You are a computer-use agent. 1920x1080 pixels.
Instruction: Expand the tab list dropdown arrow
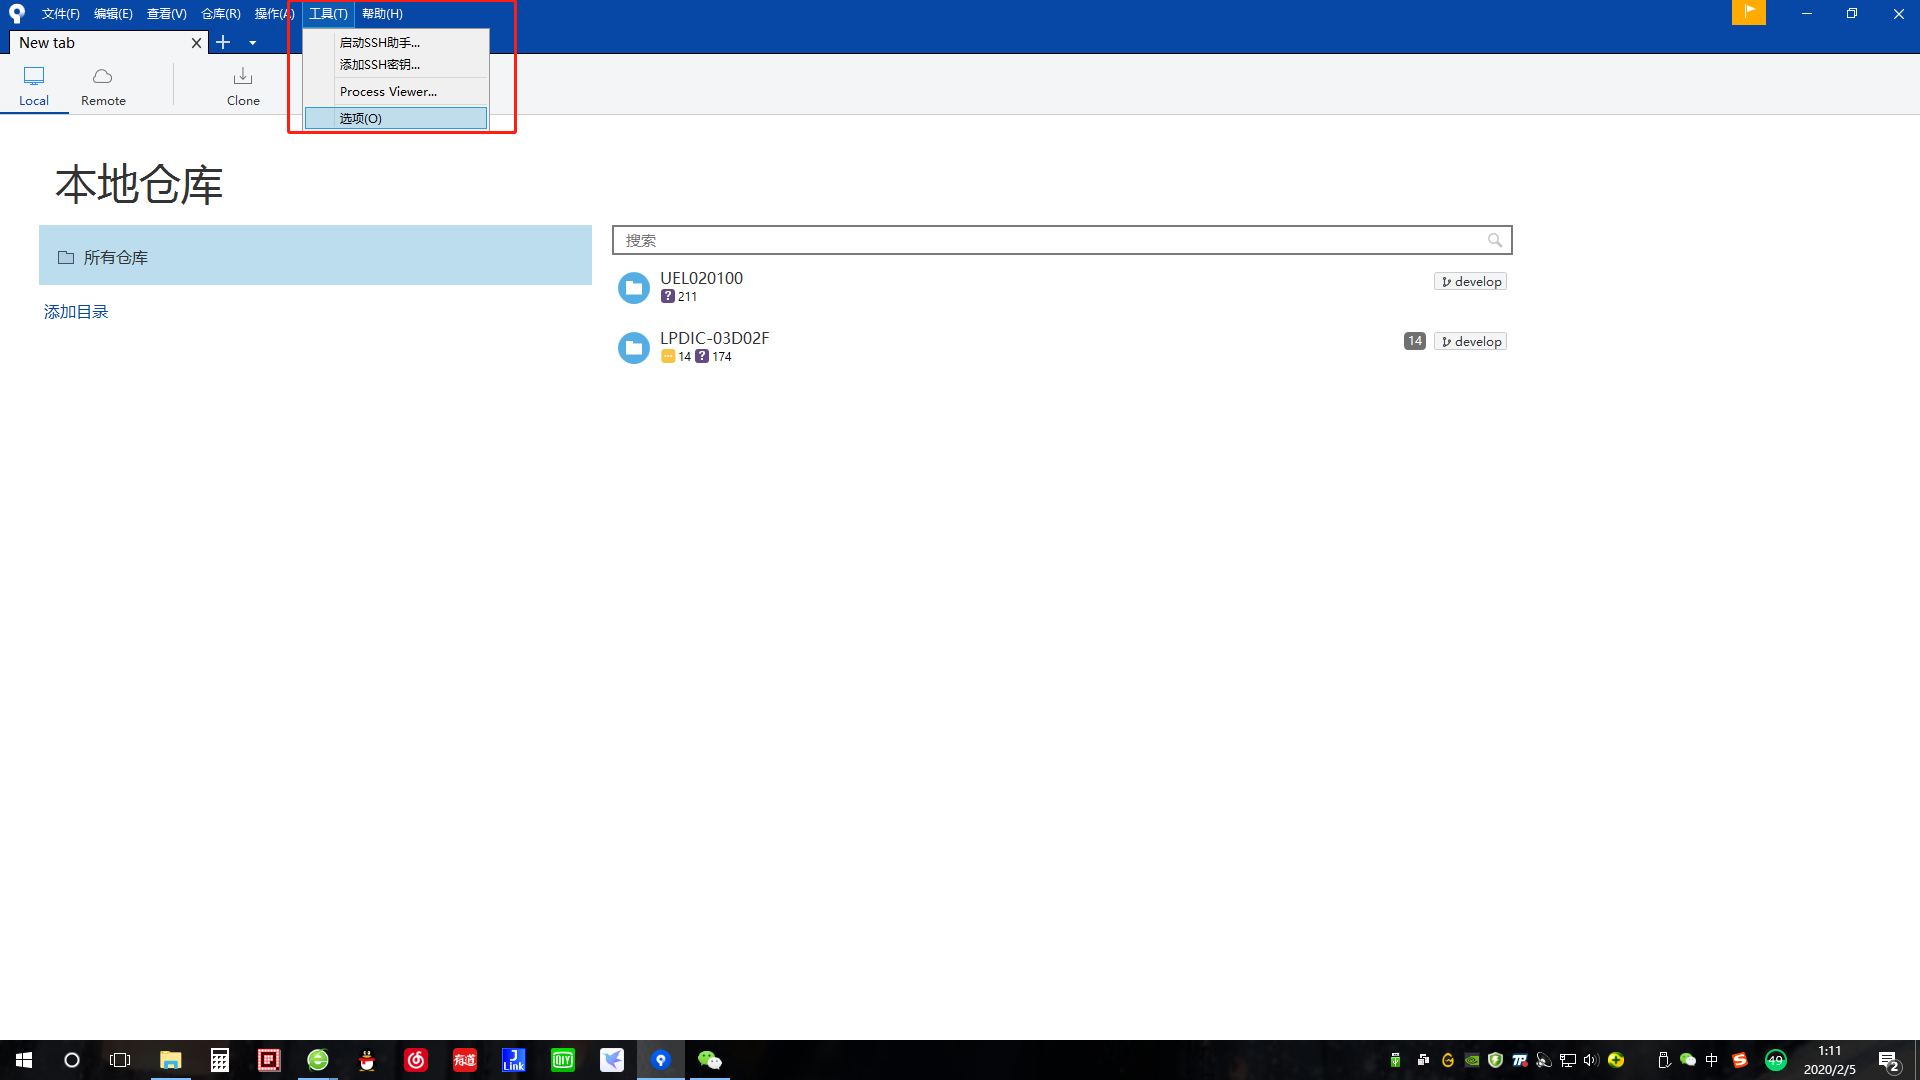(x=253, y=43)
